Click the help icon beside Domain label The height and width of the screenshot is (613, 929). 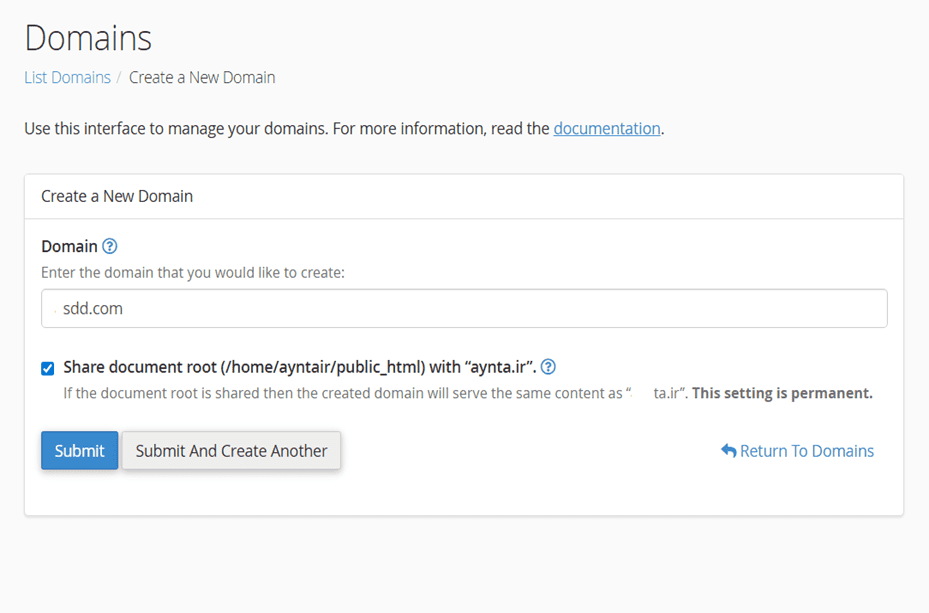click(110, 246)
